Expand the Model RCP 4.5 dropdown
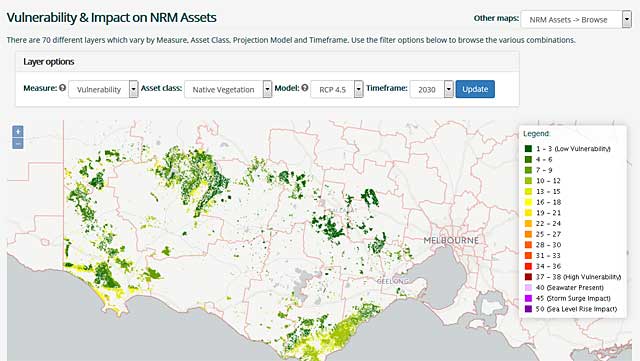Image resolution: width=640 pixels, height=361 pixels. [337, 89]
